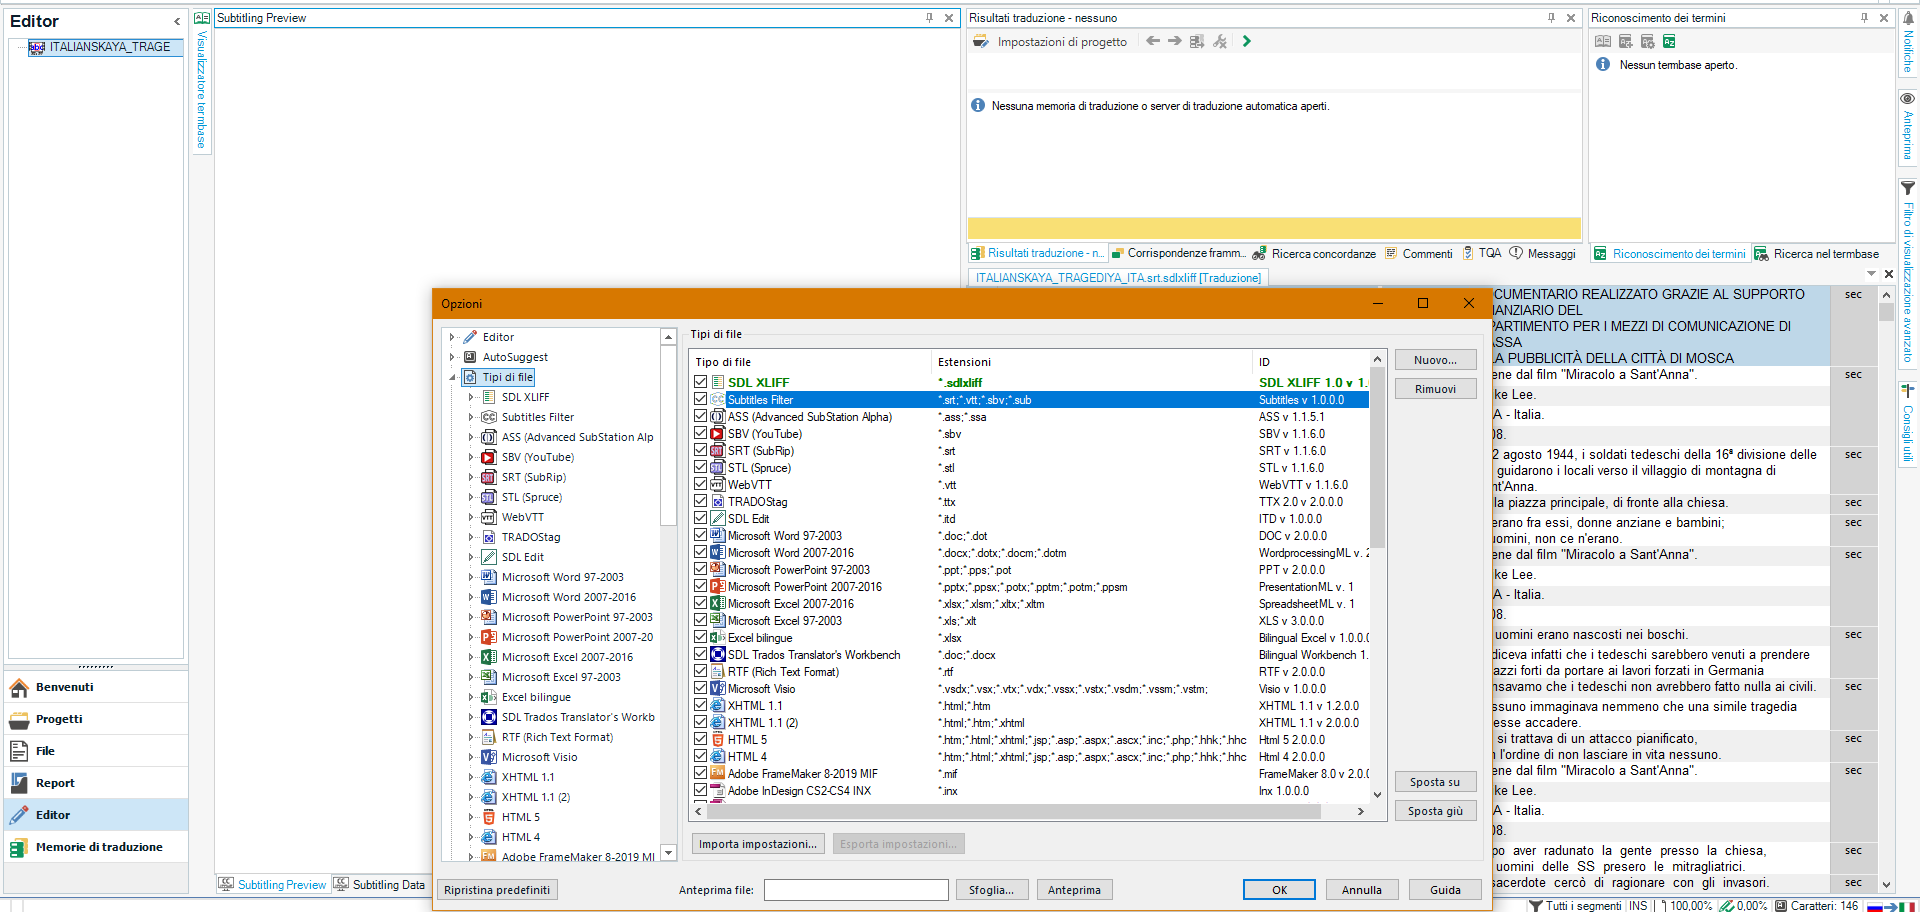This screenshot has height=912, width=1920.
Task: Pin the Subtitling Preview panel
Action: coord(929,18)
